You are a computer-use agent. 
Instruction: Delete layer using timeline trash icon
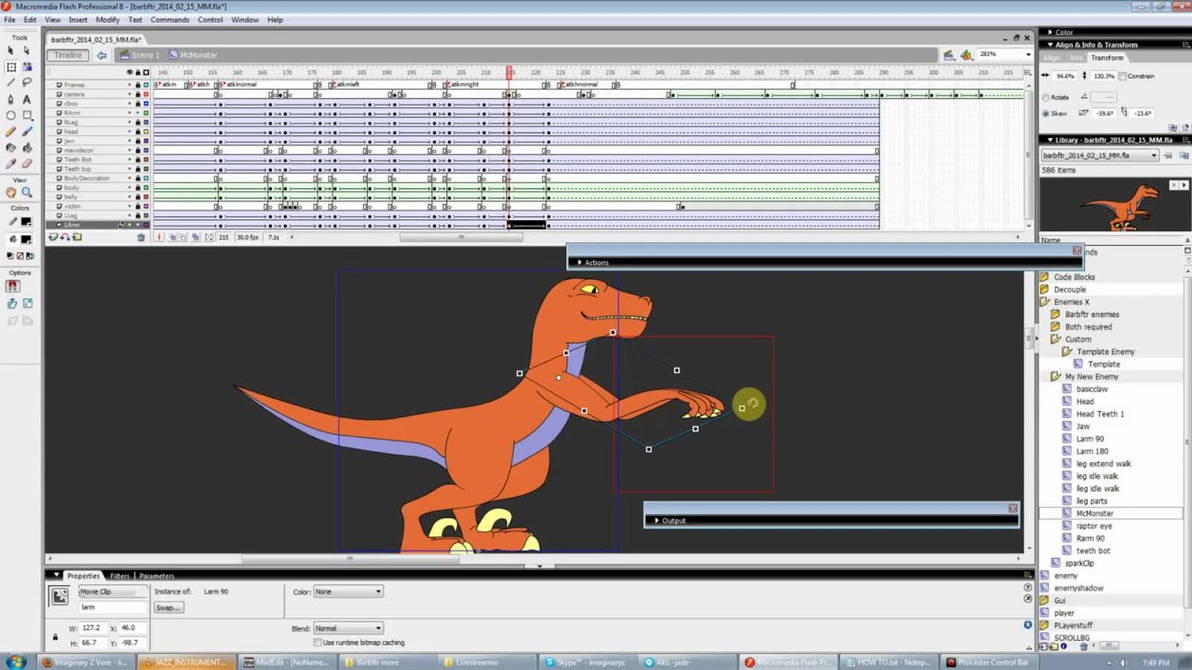(x=141, y=237)
